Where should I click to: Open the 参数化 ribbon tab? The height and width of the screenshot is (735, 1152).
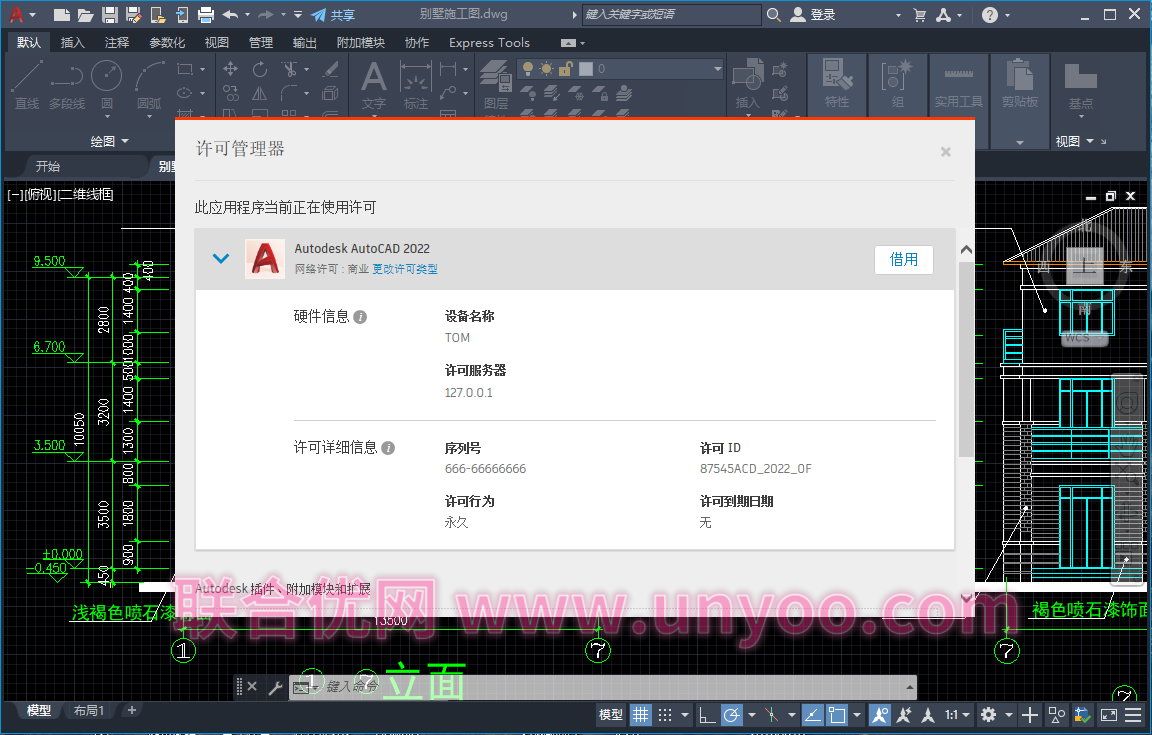point(167,43)
